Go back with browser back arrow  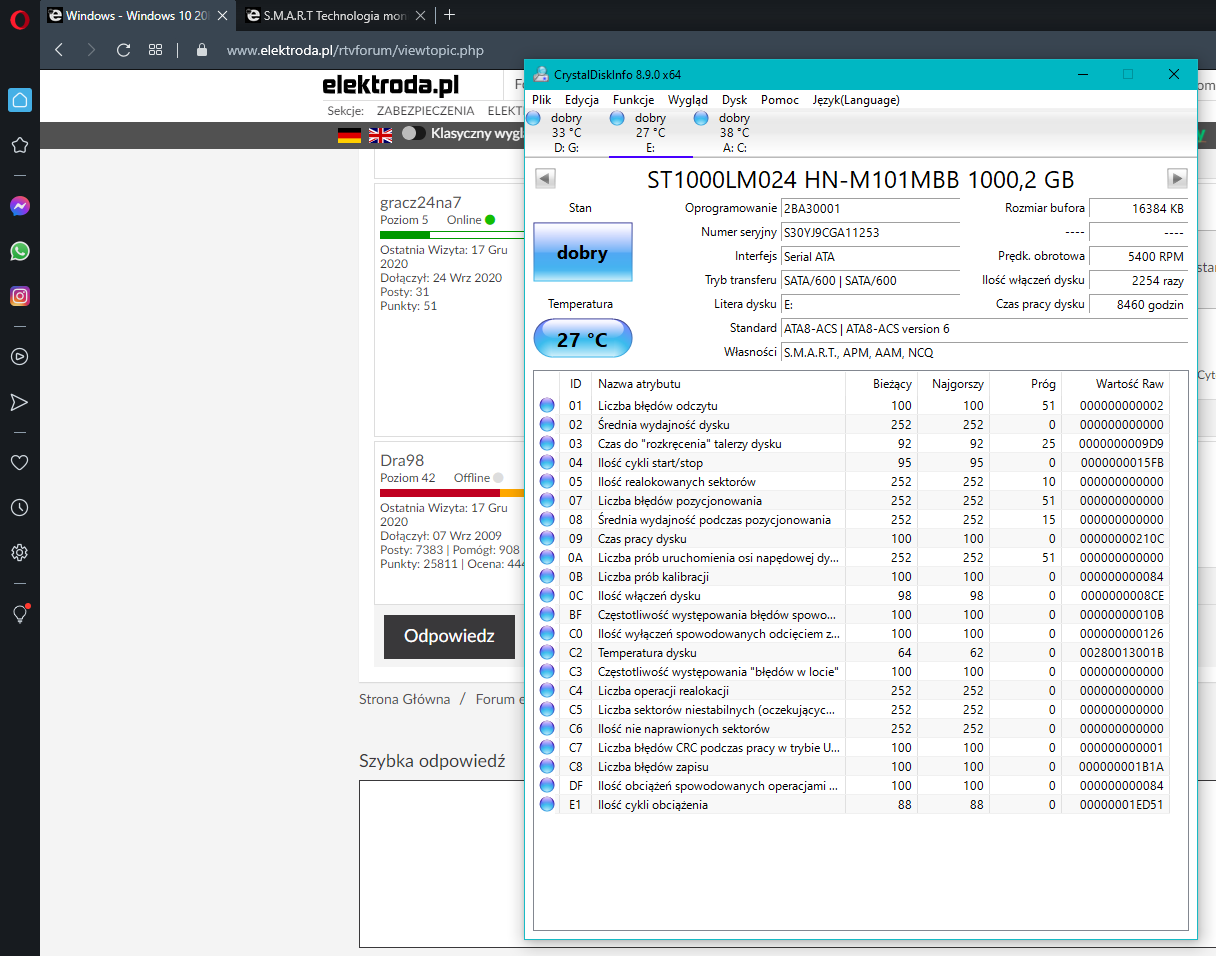coord(58,50)
